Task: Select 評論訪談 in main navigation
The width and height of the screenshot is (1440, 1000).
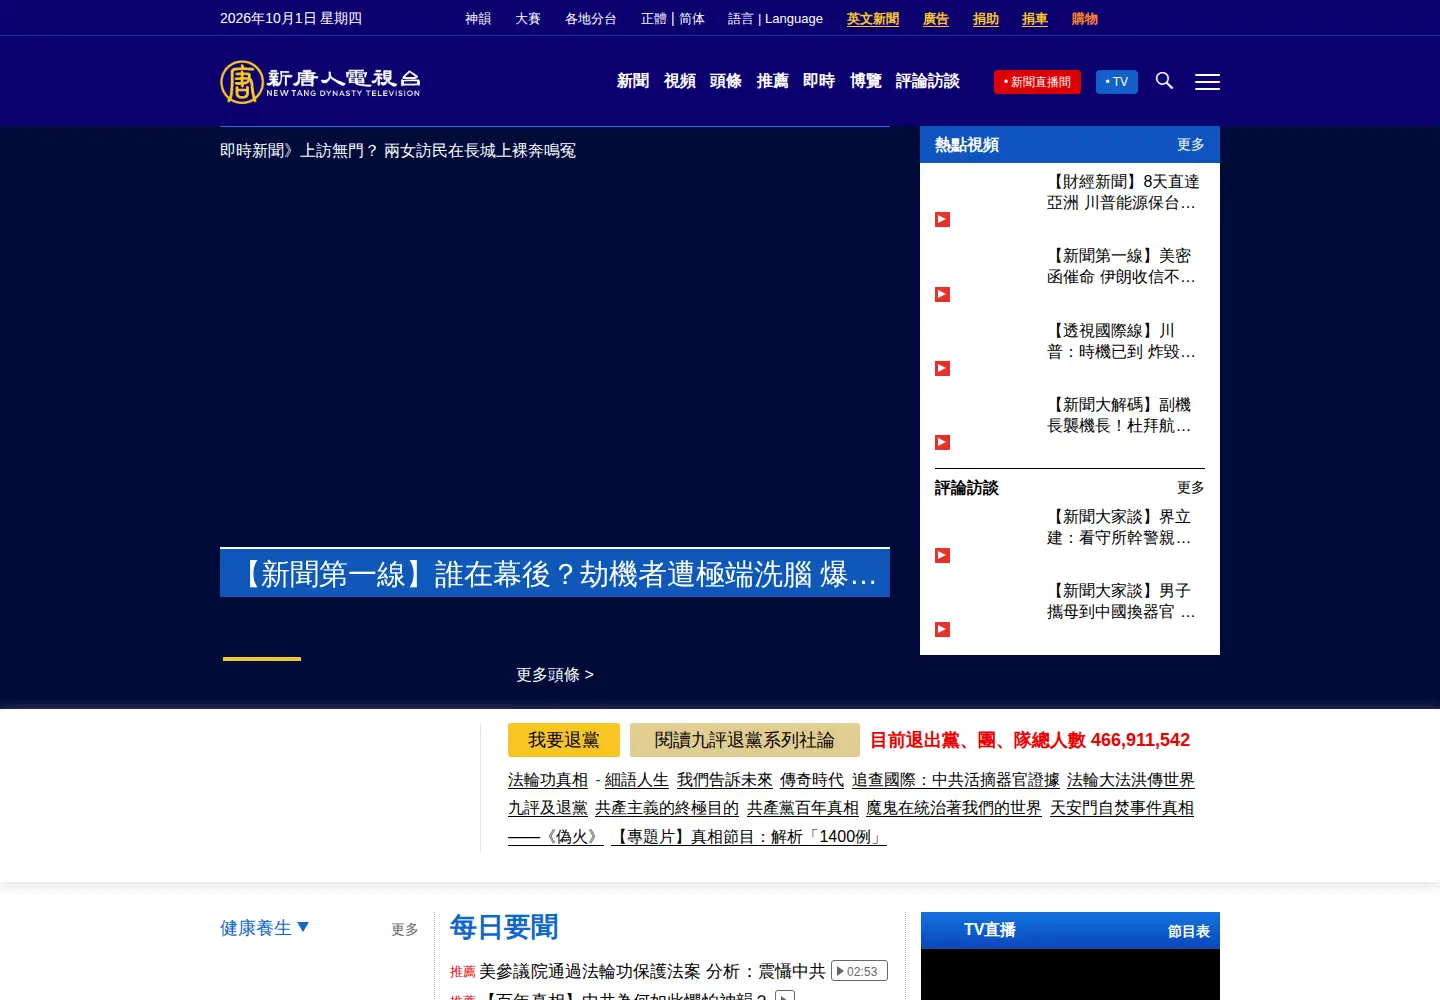Action: tap(928, 81)
